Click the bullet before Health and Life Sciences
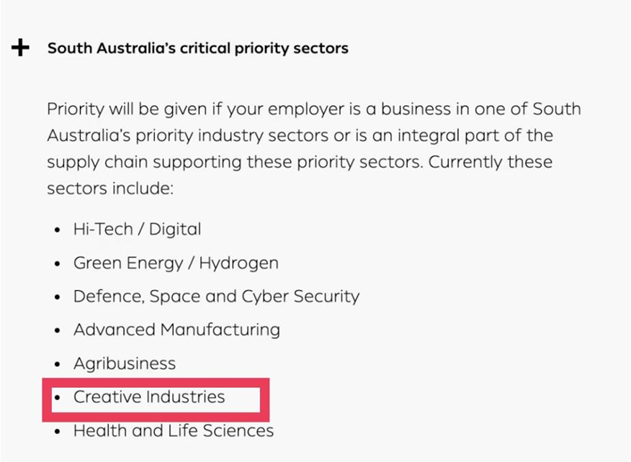Viewport: 631px width, 462px height. click(57, 431)
